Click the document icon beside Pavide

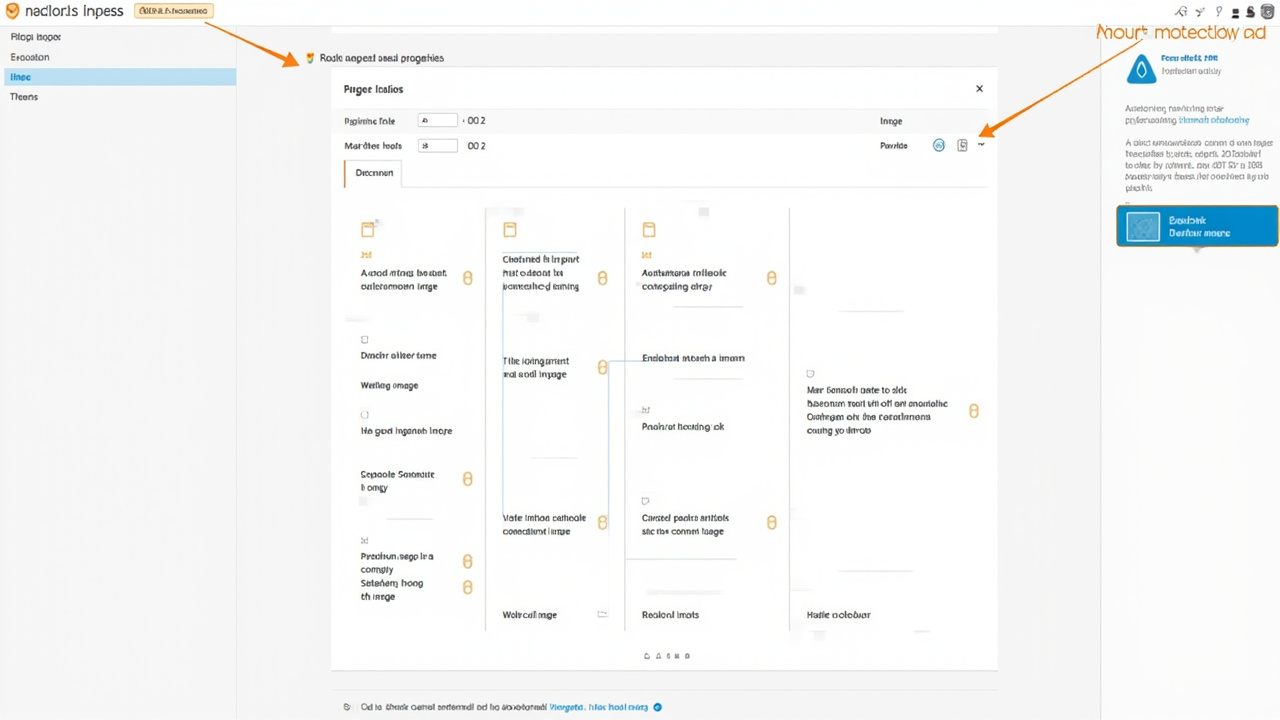[x=962, y=146]
